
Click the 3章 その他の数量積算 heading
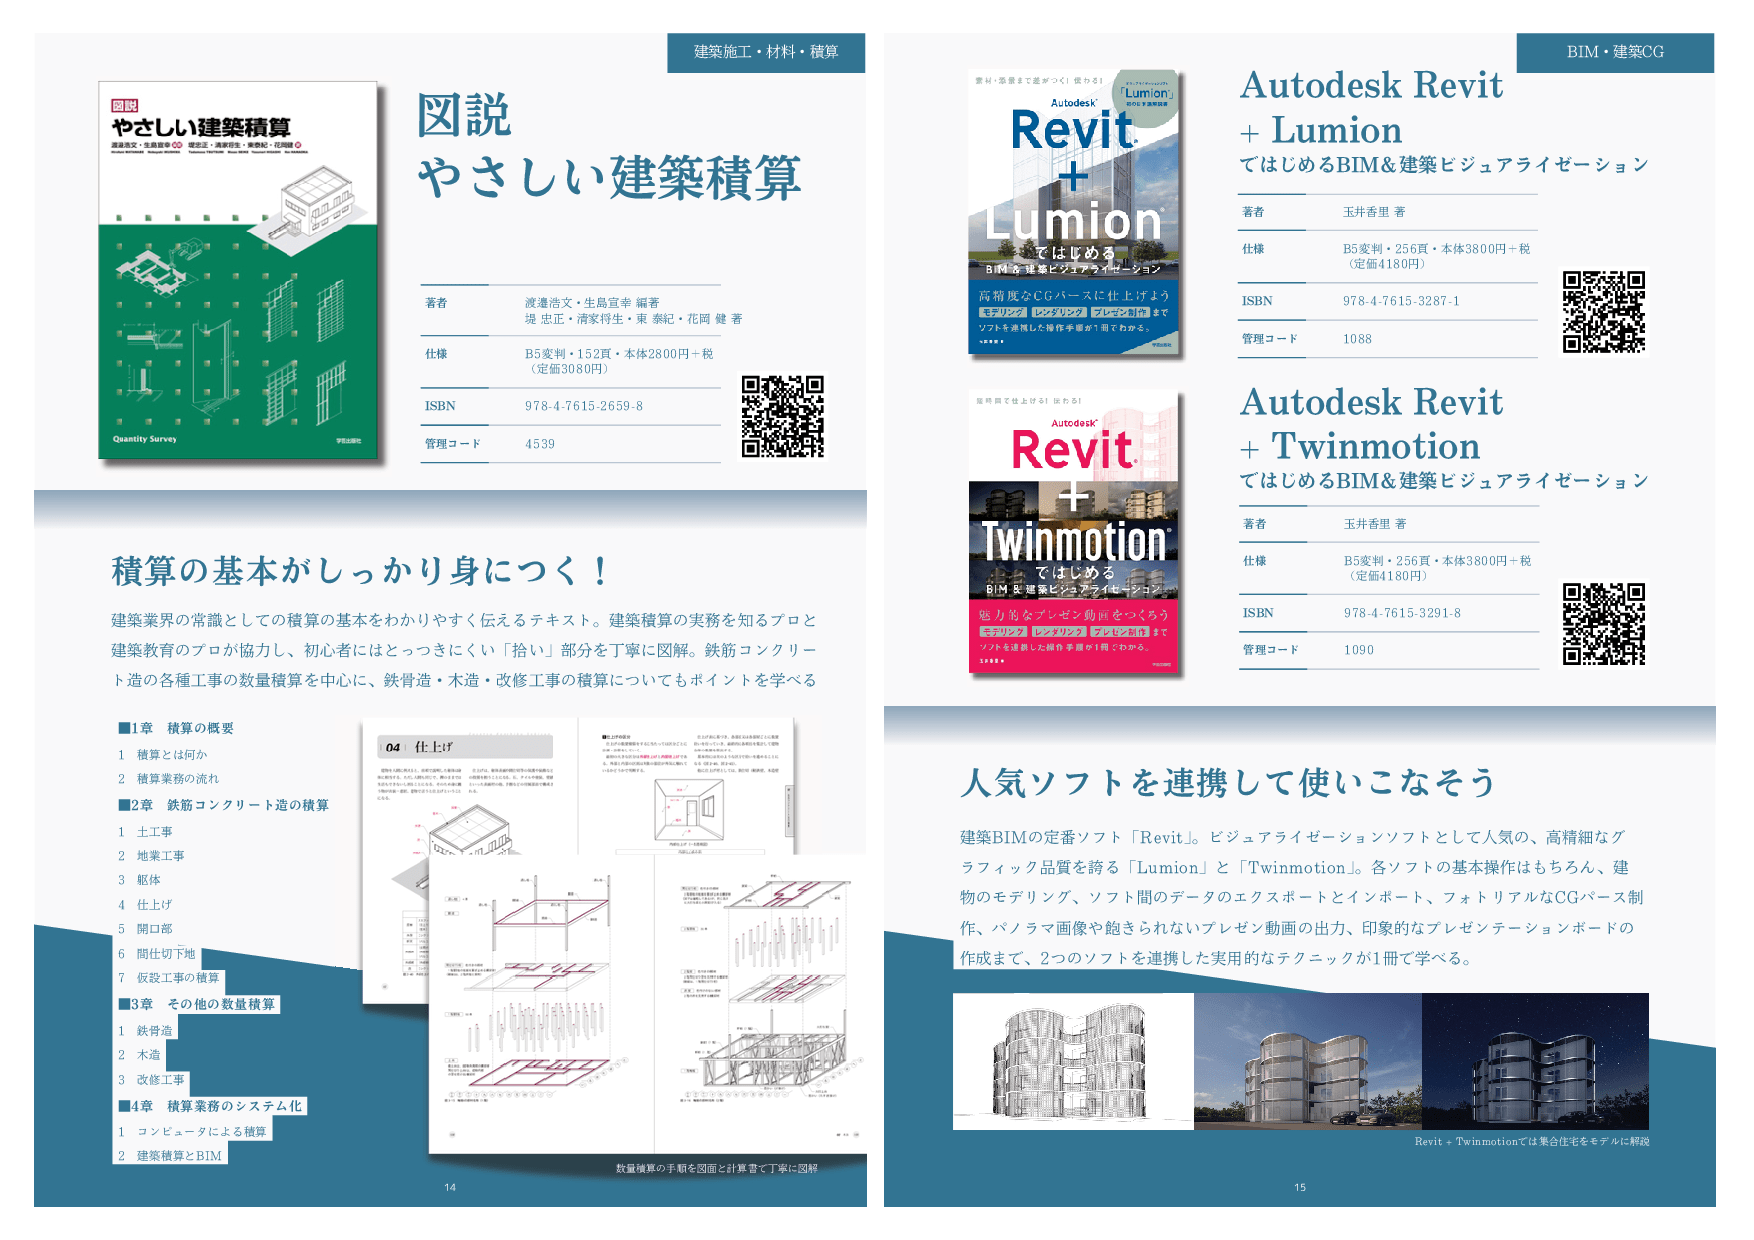tap(197, 1004)
